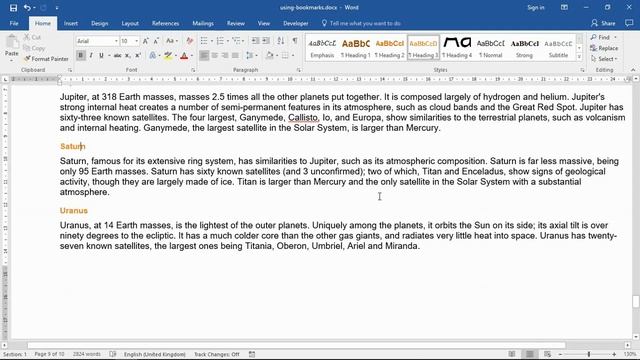Decrease paragraph indent
This screenshot has width=640, height=360.
coord(255,41)
